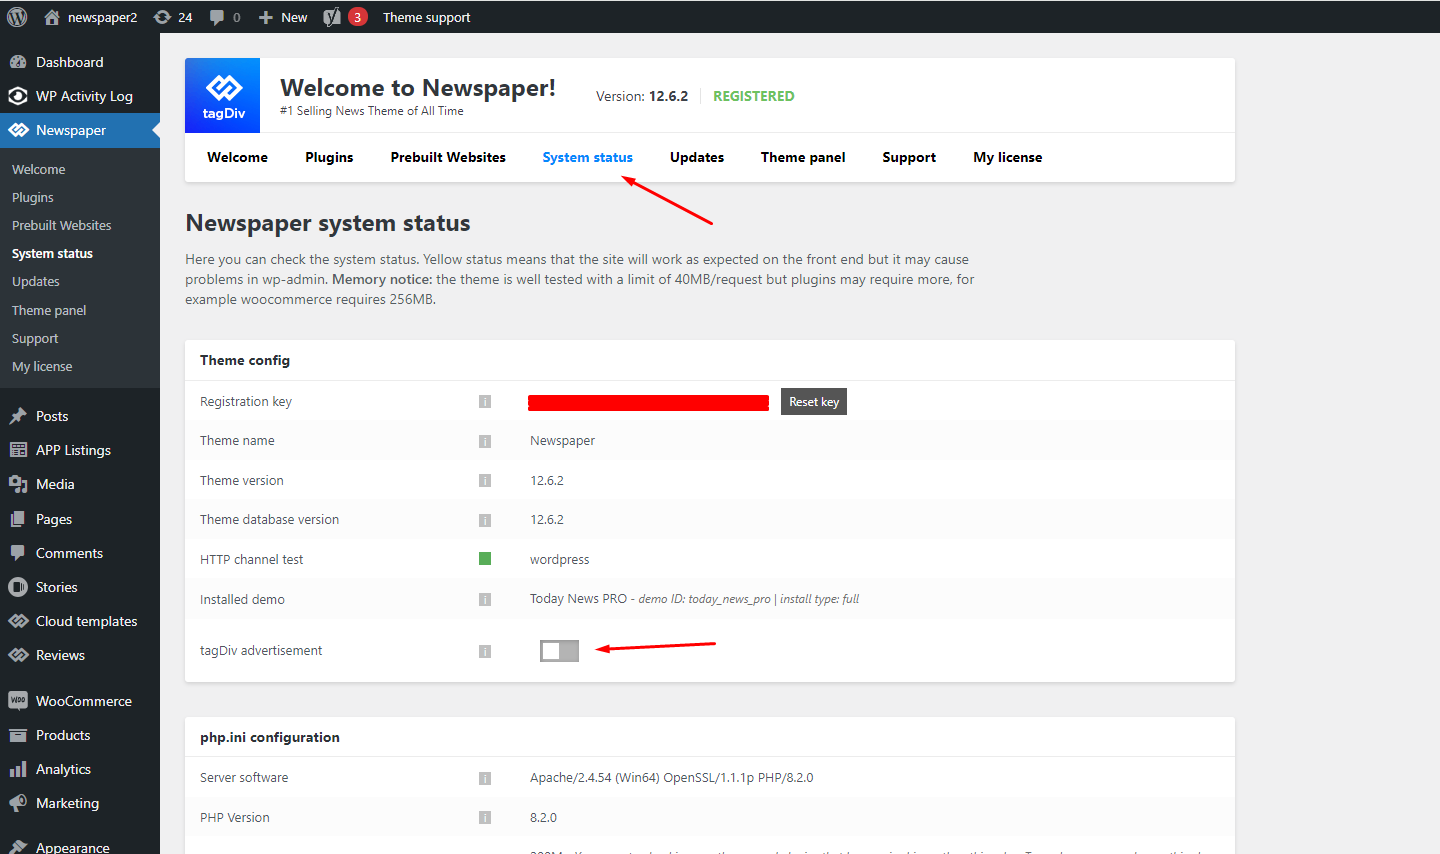Click the WooCommerce icon
The image size is (1440, 854).
pos(18,701)
